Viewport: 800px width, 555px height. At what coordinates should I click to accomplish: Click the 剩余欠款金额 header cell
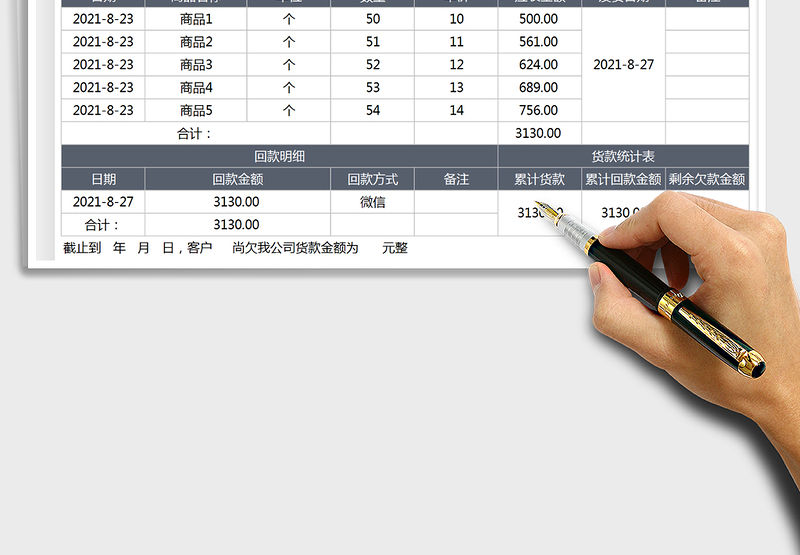pyautogui.click(x=707, y=179)
